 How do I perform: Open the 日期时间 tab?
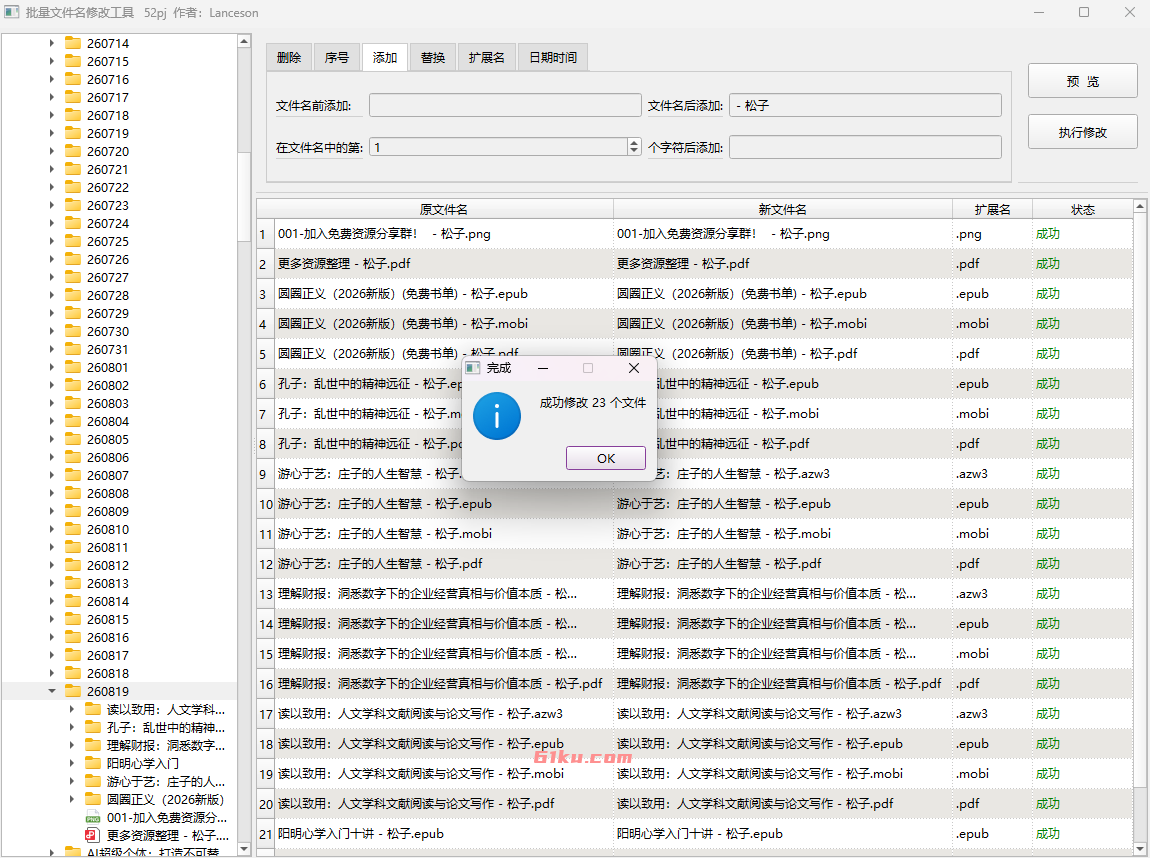point(553,57)
